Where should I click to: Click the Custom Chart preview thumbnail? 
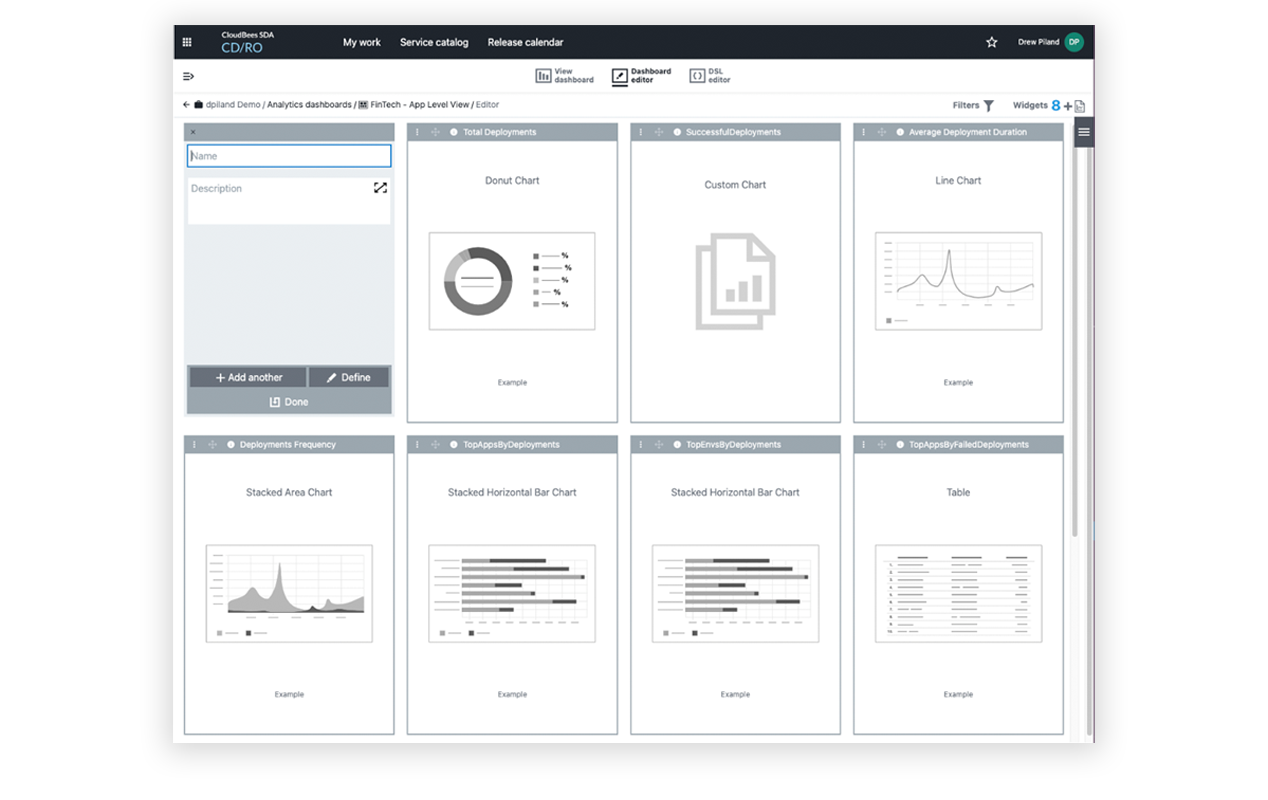(735, 281)
